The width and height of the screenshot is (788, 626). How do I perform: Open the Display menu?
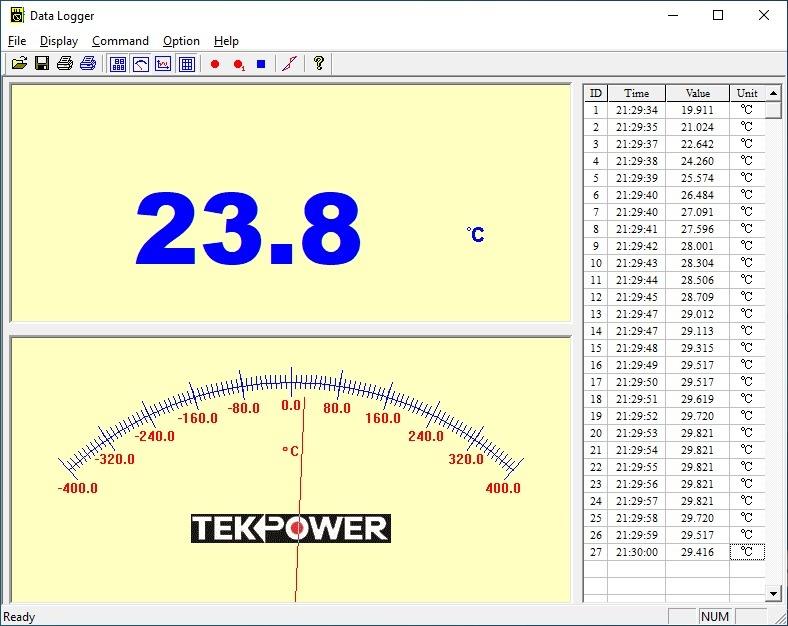[59, 41]
